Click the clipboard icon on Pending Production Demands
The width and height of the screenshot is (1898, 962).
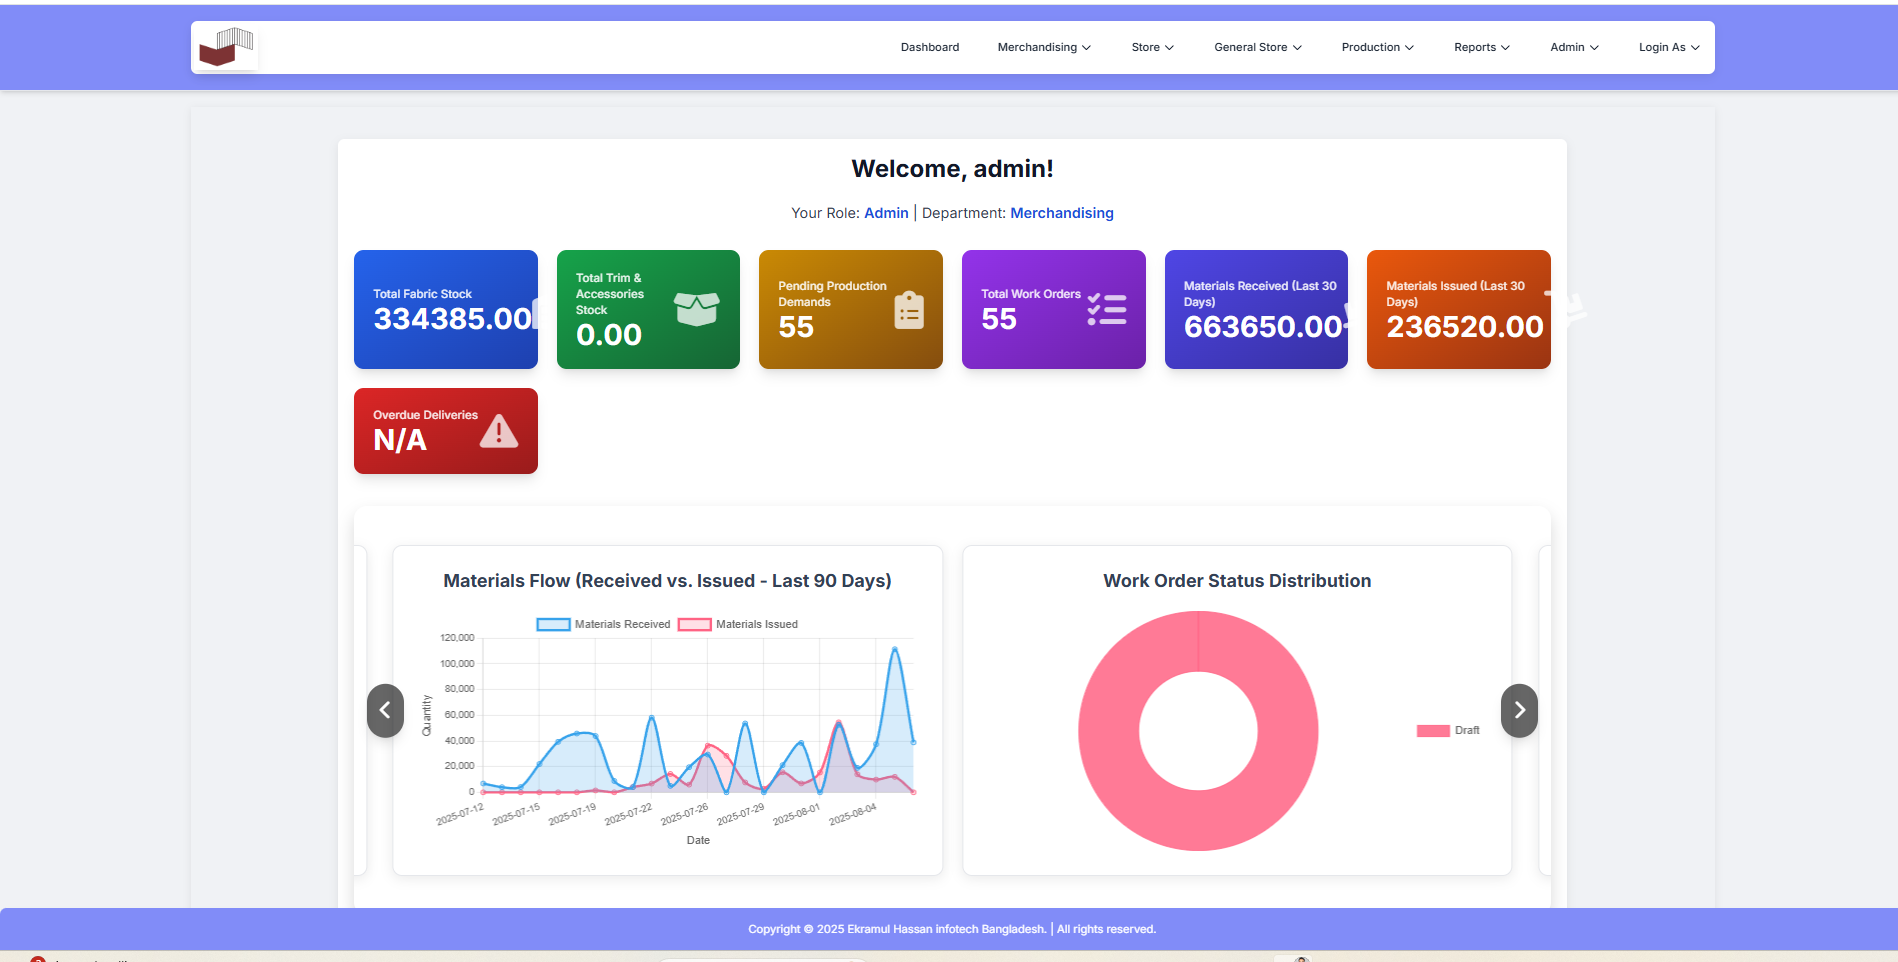908,310
